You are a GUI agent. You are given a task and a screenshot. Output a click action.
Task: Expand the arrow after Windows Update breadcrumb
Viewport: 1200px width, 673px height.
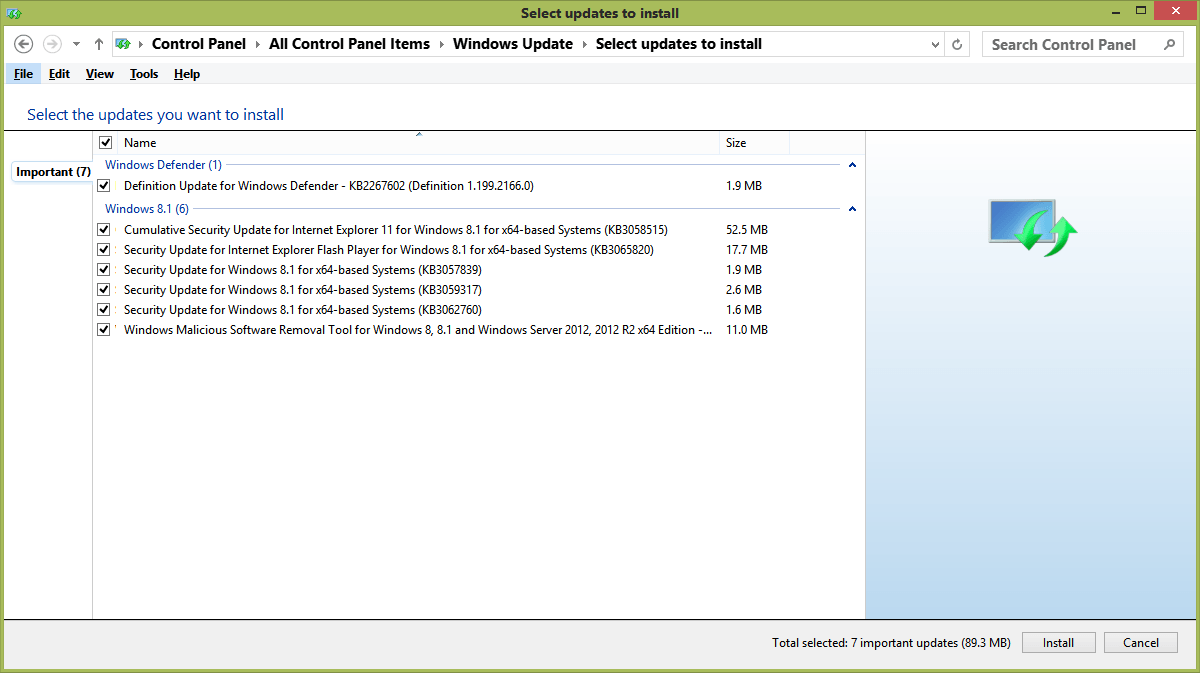(x=585, y=44)
